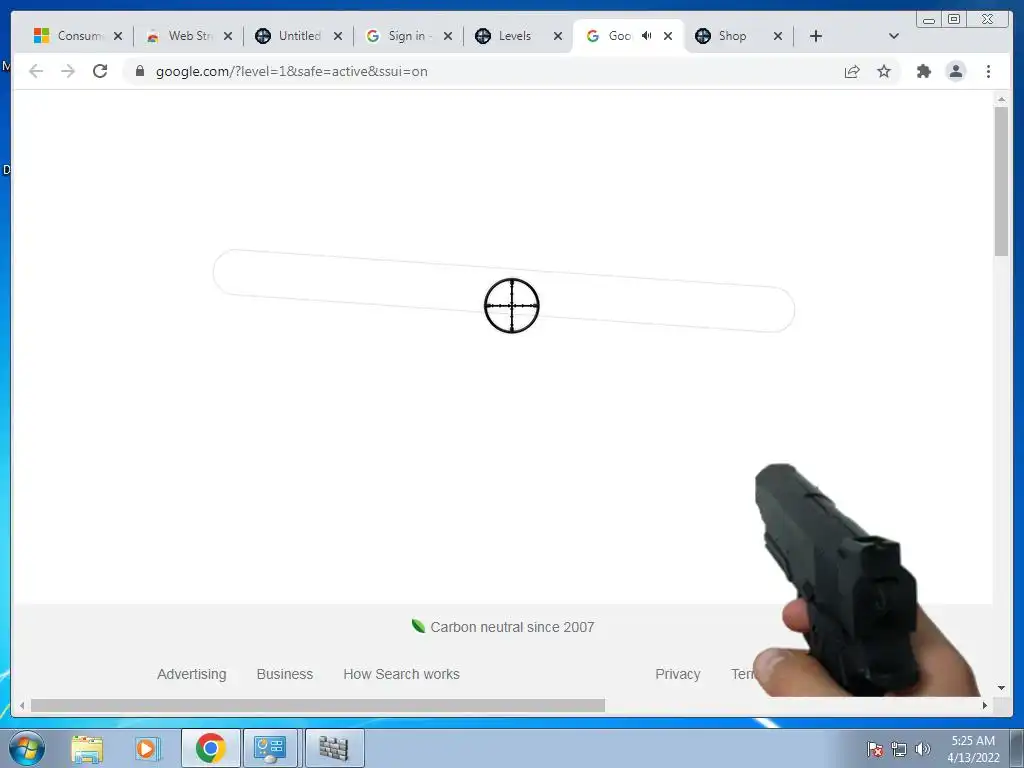Click Chrome icon in taskbar
This screenshot has height=768, width=1024.
pyautogui.click(x=210, y=748)
